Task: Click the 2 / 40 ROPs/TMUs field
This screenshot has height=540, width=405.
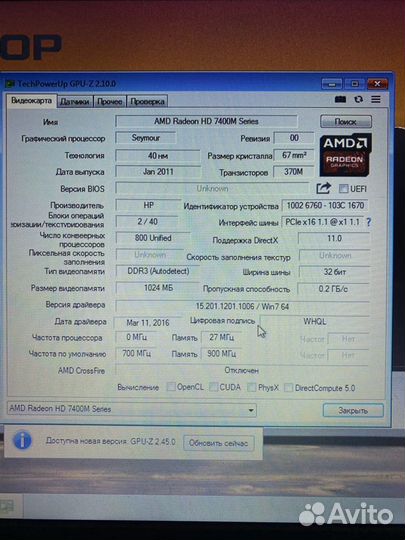Action: pos(147,221)
